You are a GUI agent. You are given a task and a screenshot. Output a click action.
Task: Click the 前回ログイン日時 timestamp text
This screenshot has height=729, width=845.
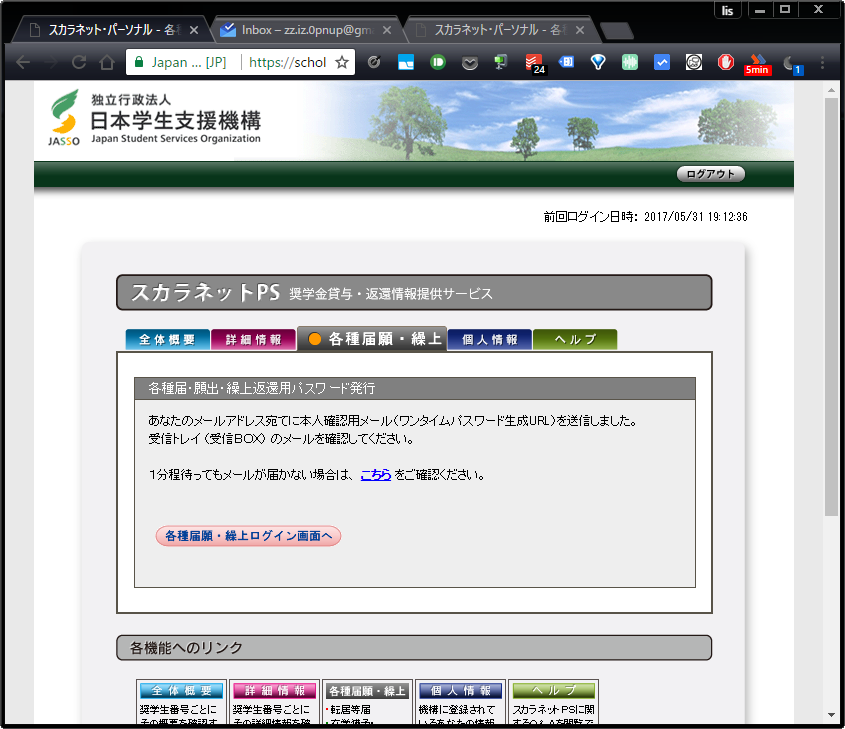[645, 217]
